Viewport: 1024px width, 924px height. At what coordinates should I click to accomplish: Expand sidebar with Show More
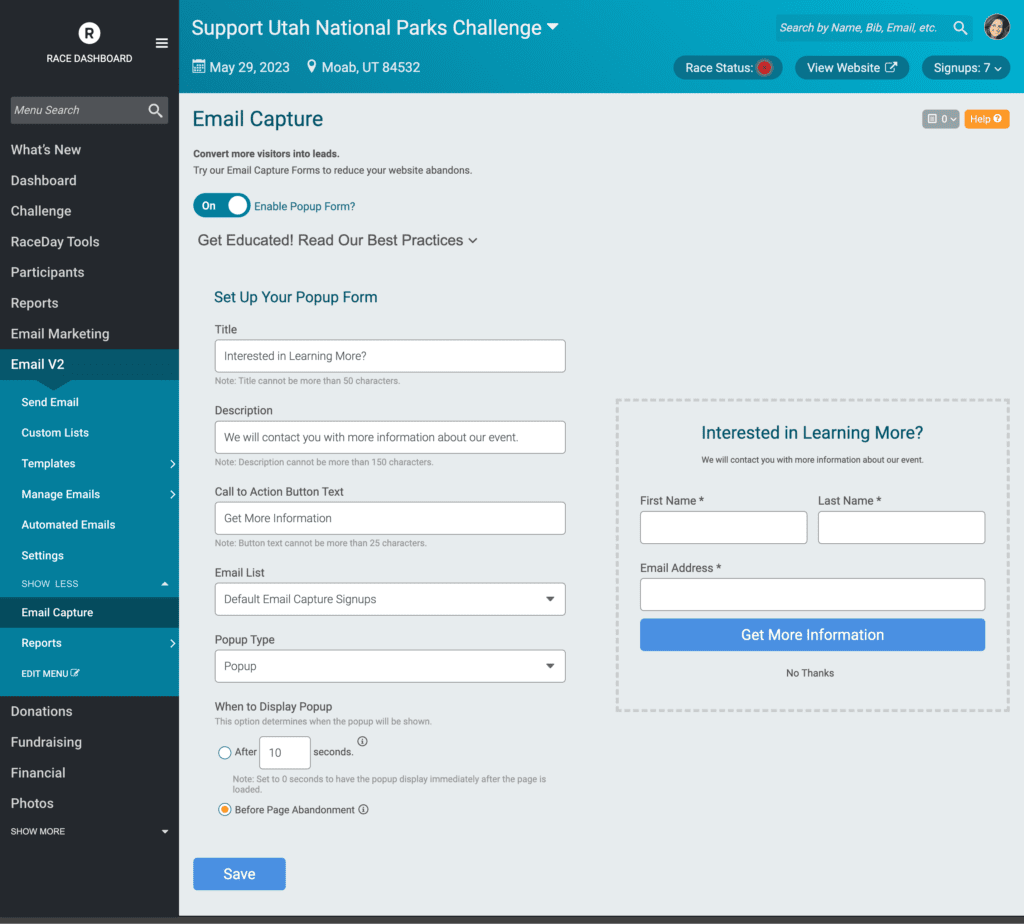coord(89,831)
